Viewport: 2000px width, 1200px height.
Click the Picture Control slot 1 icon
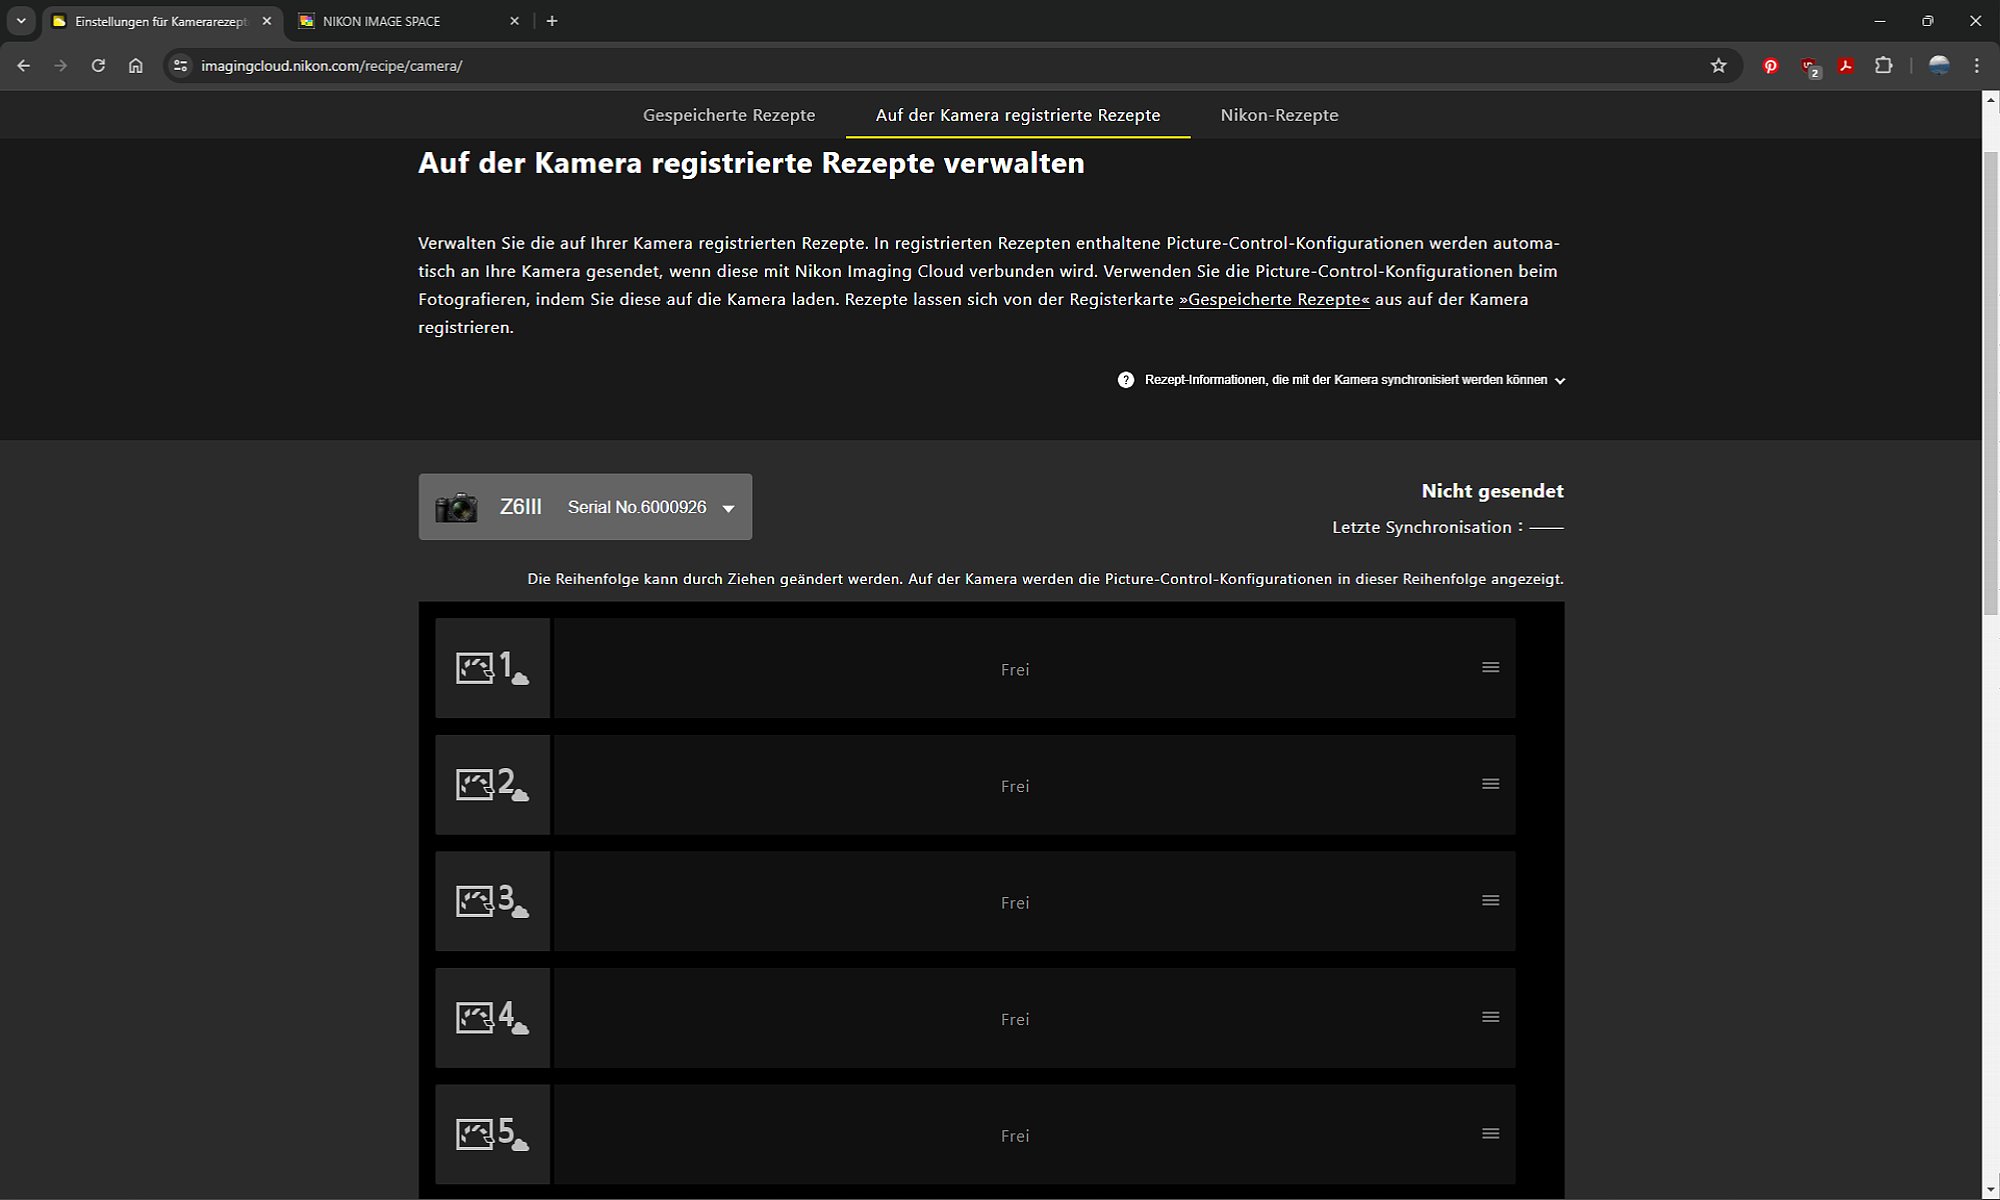coord(492,668)
